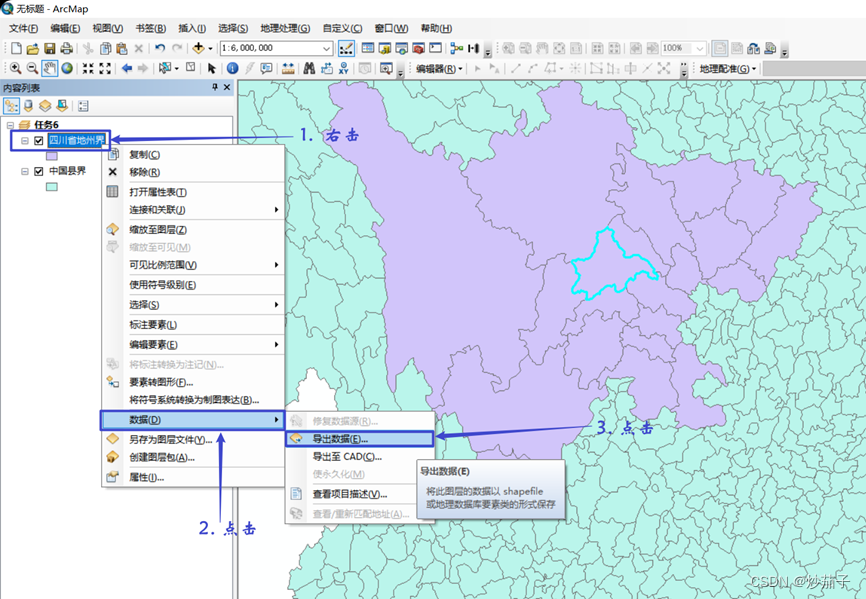The image size is (866, 599).
Task: Collapse the 中国县界 layer node
Action: pos(25,172)
